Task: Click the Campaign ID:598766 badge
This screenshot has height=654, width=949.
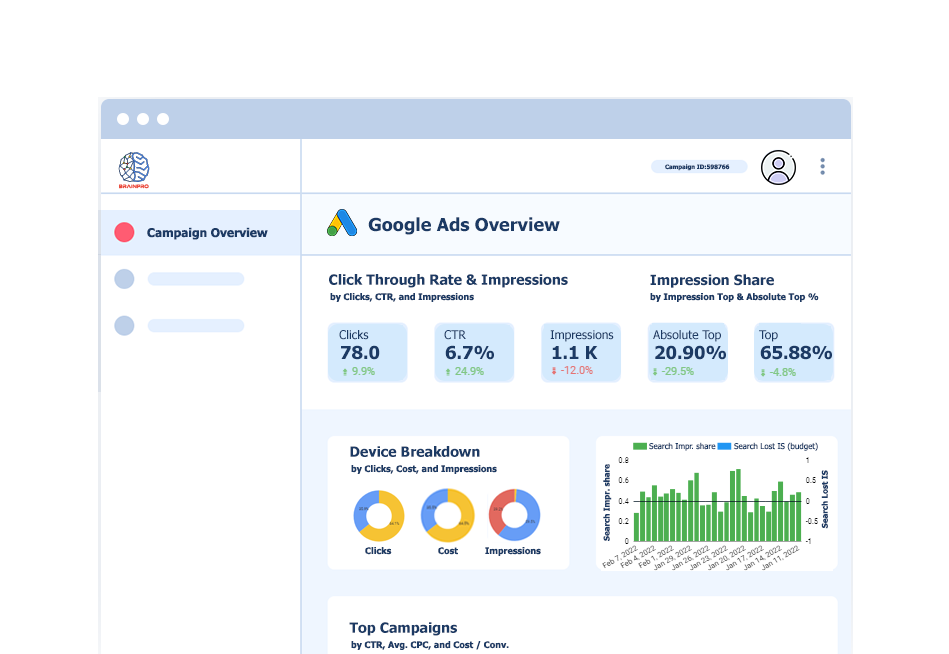Action: click(698, 167)
